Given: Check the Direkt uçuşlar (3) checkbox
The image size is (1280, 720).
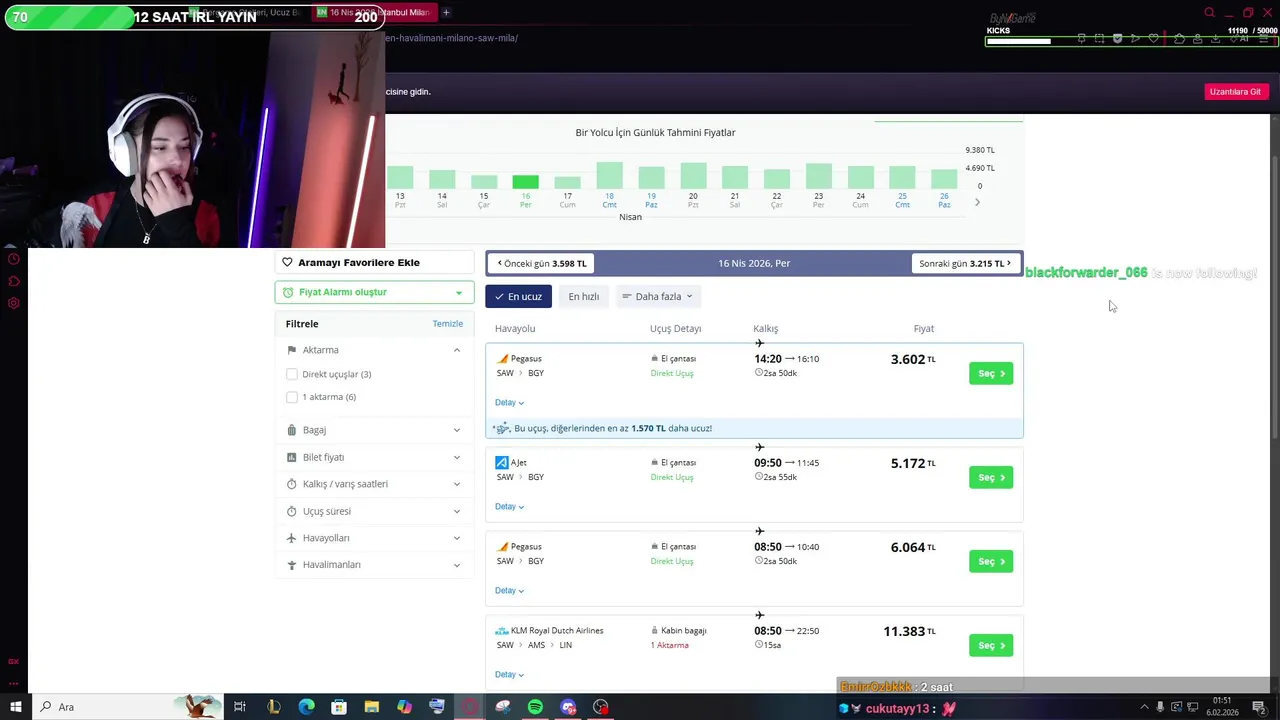Looking at the screenshot, I should 292,374.
